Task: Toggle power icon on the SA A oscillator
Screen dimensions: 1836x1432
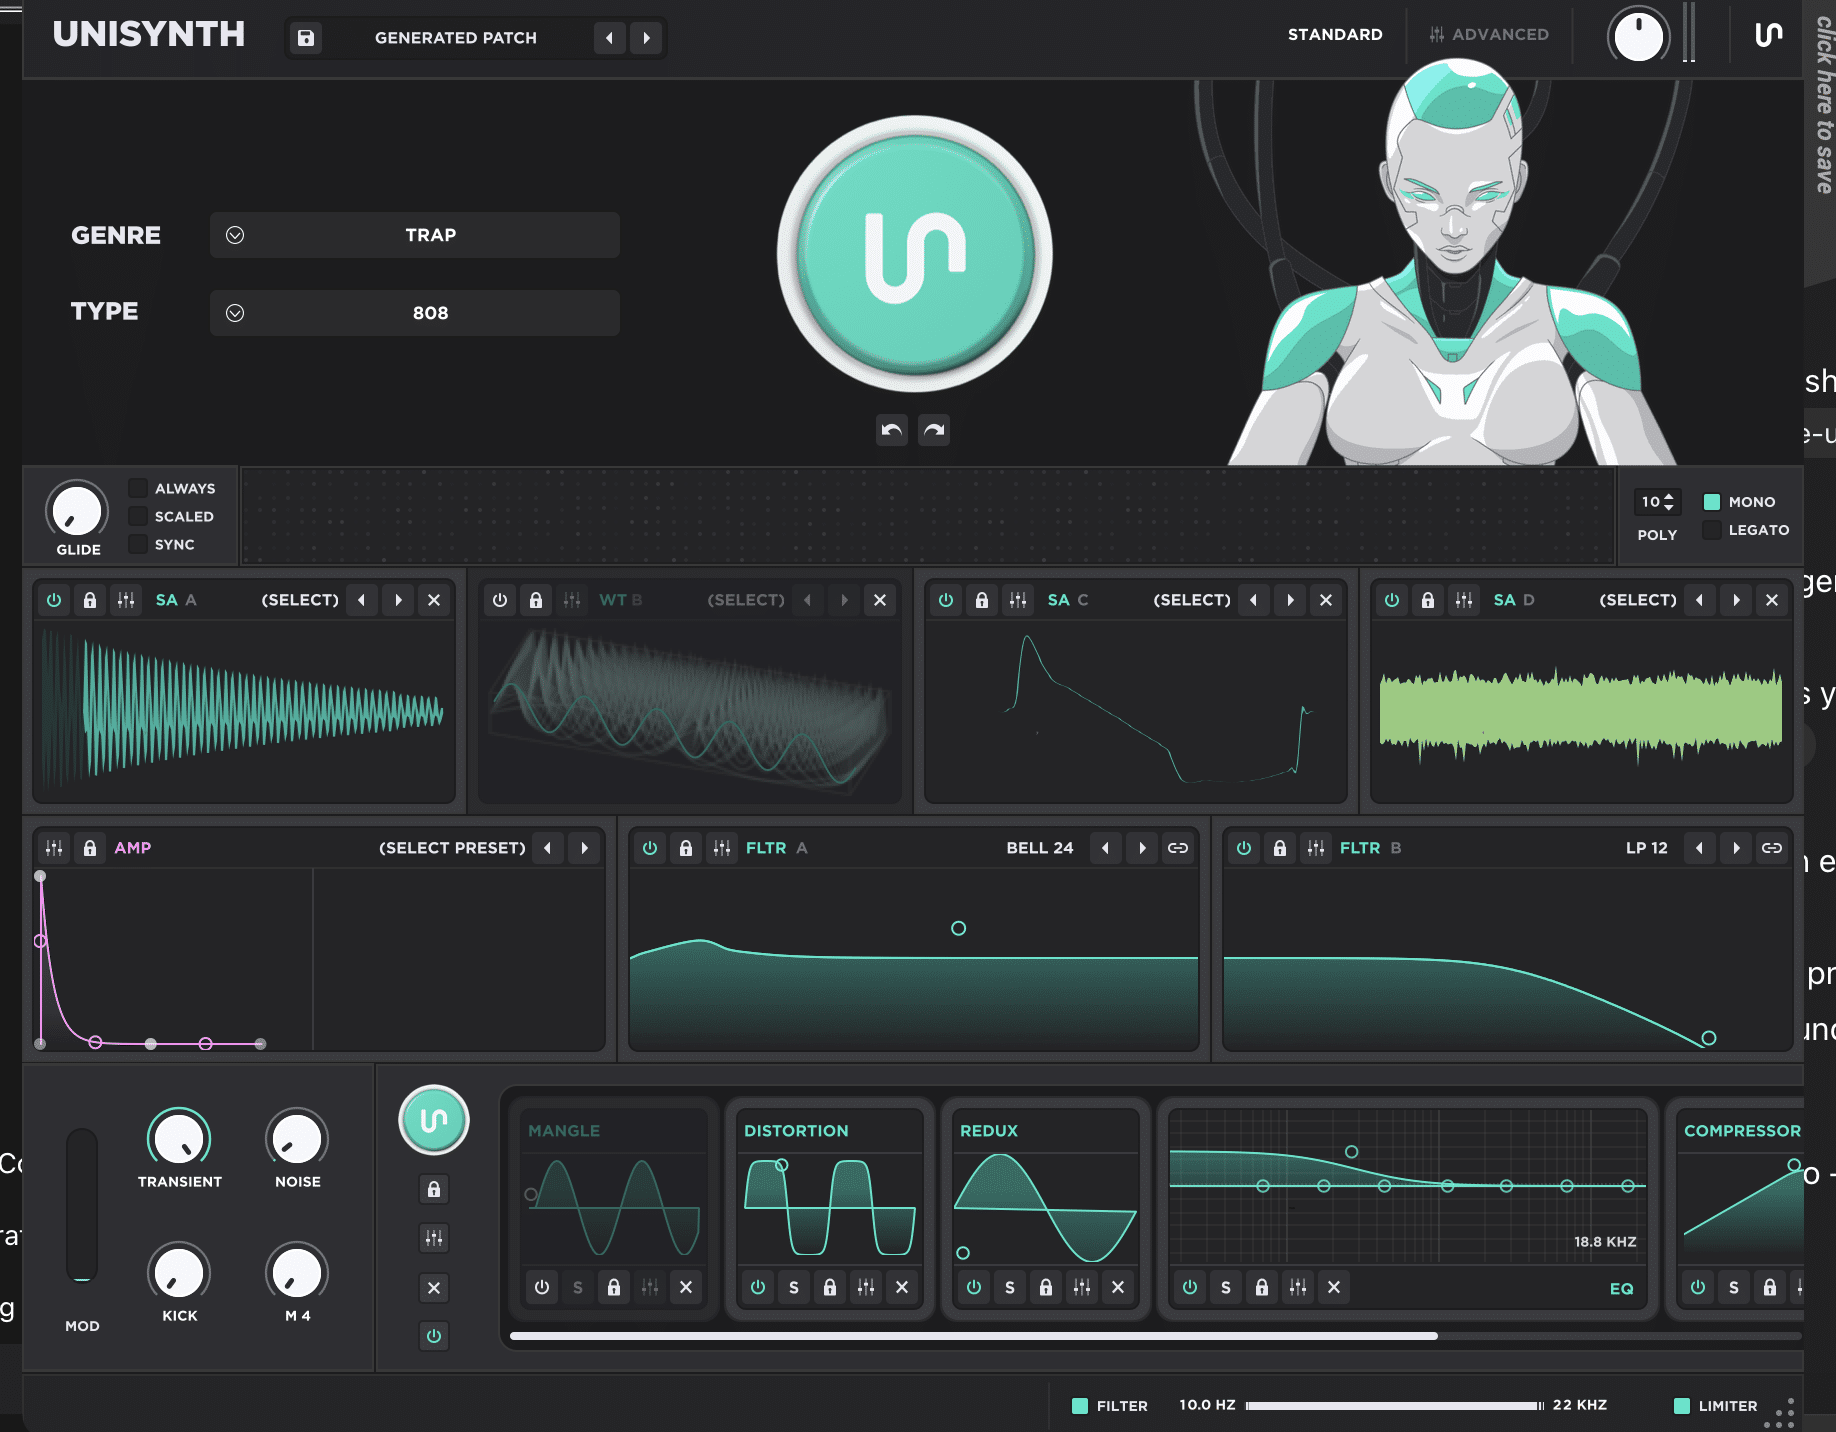Action: pyautogui.click(x=54, y=600)
